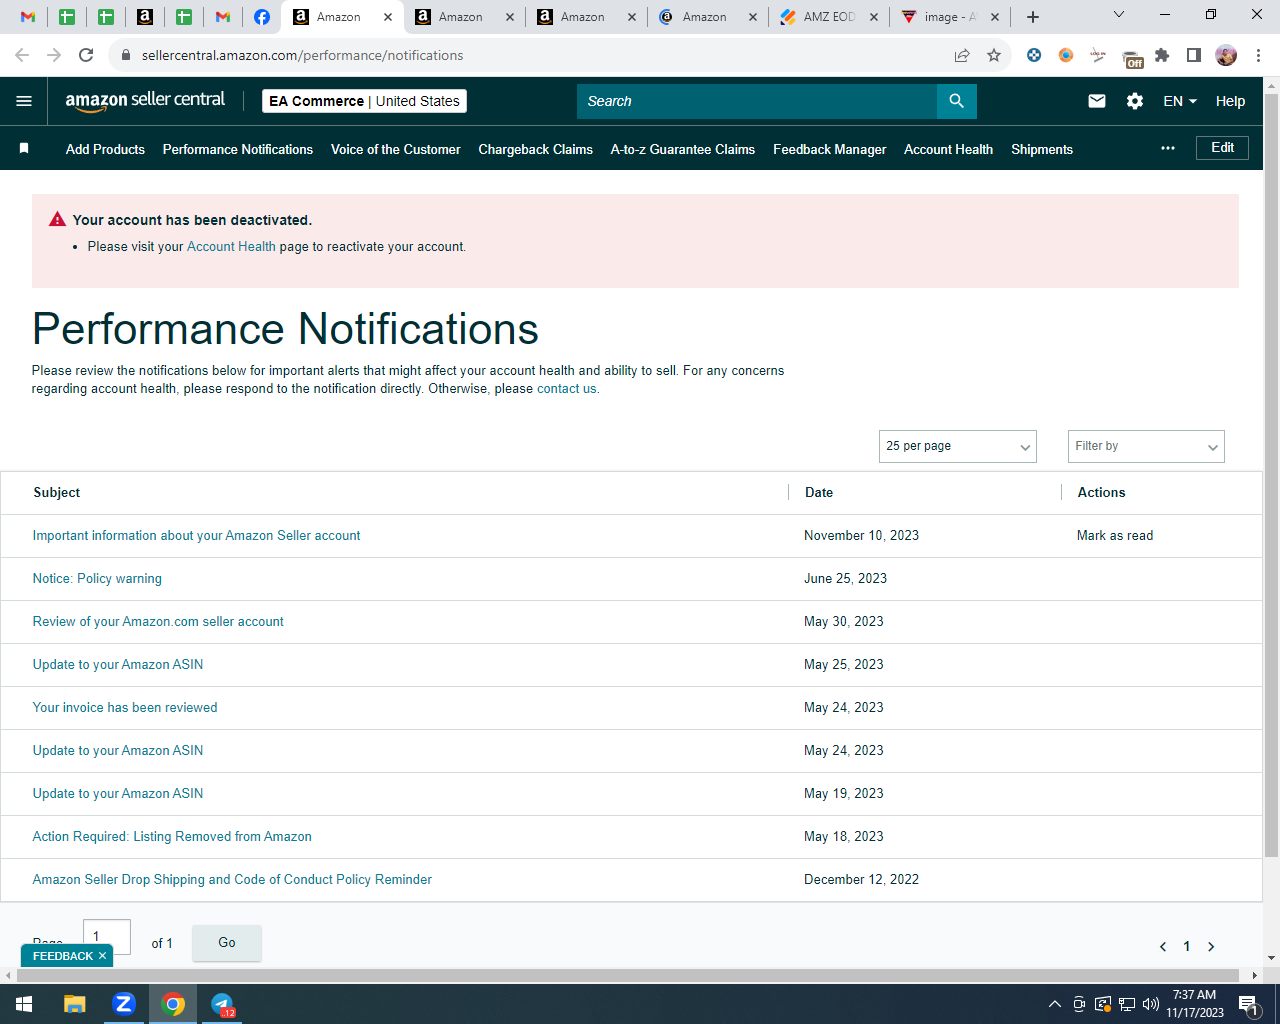Click the bookmark icon in navigation bar
Viewport: 1280px width, 1024px height.
[x=24, y=148]
